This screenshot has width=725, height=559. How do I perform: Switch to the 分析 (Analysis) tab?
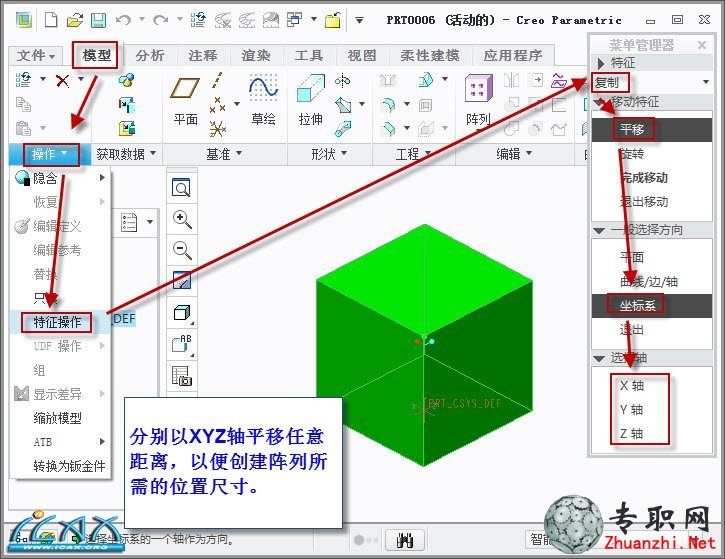coord(150,56)
